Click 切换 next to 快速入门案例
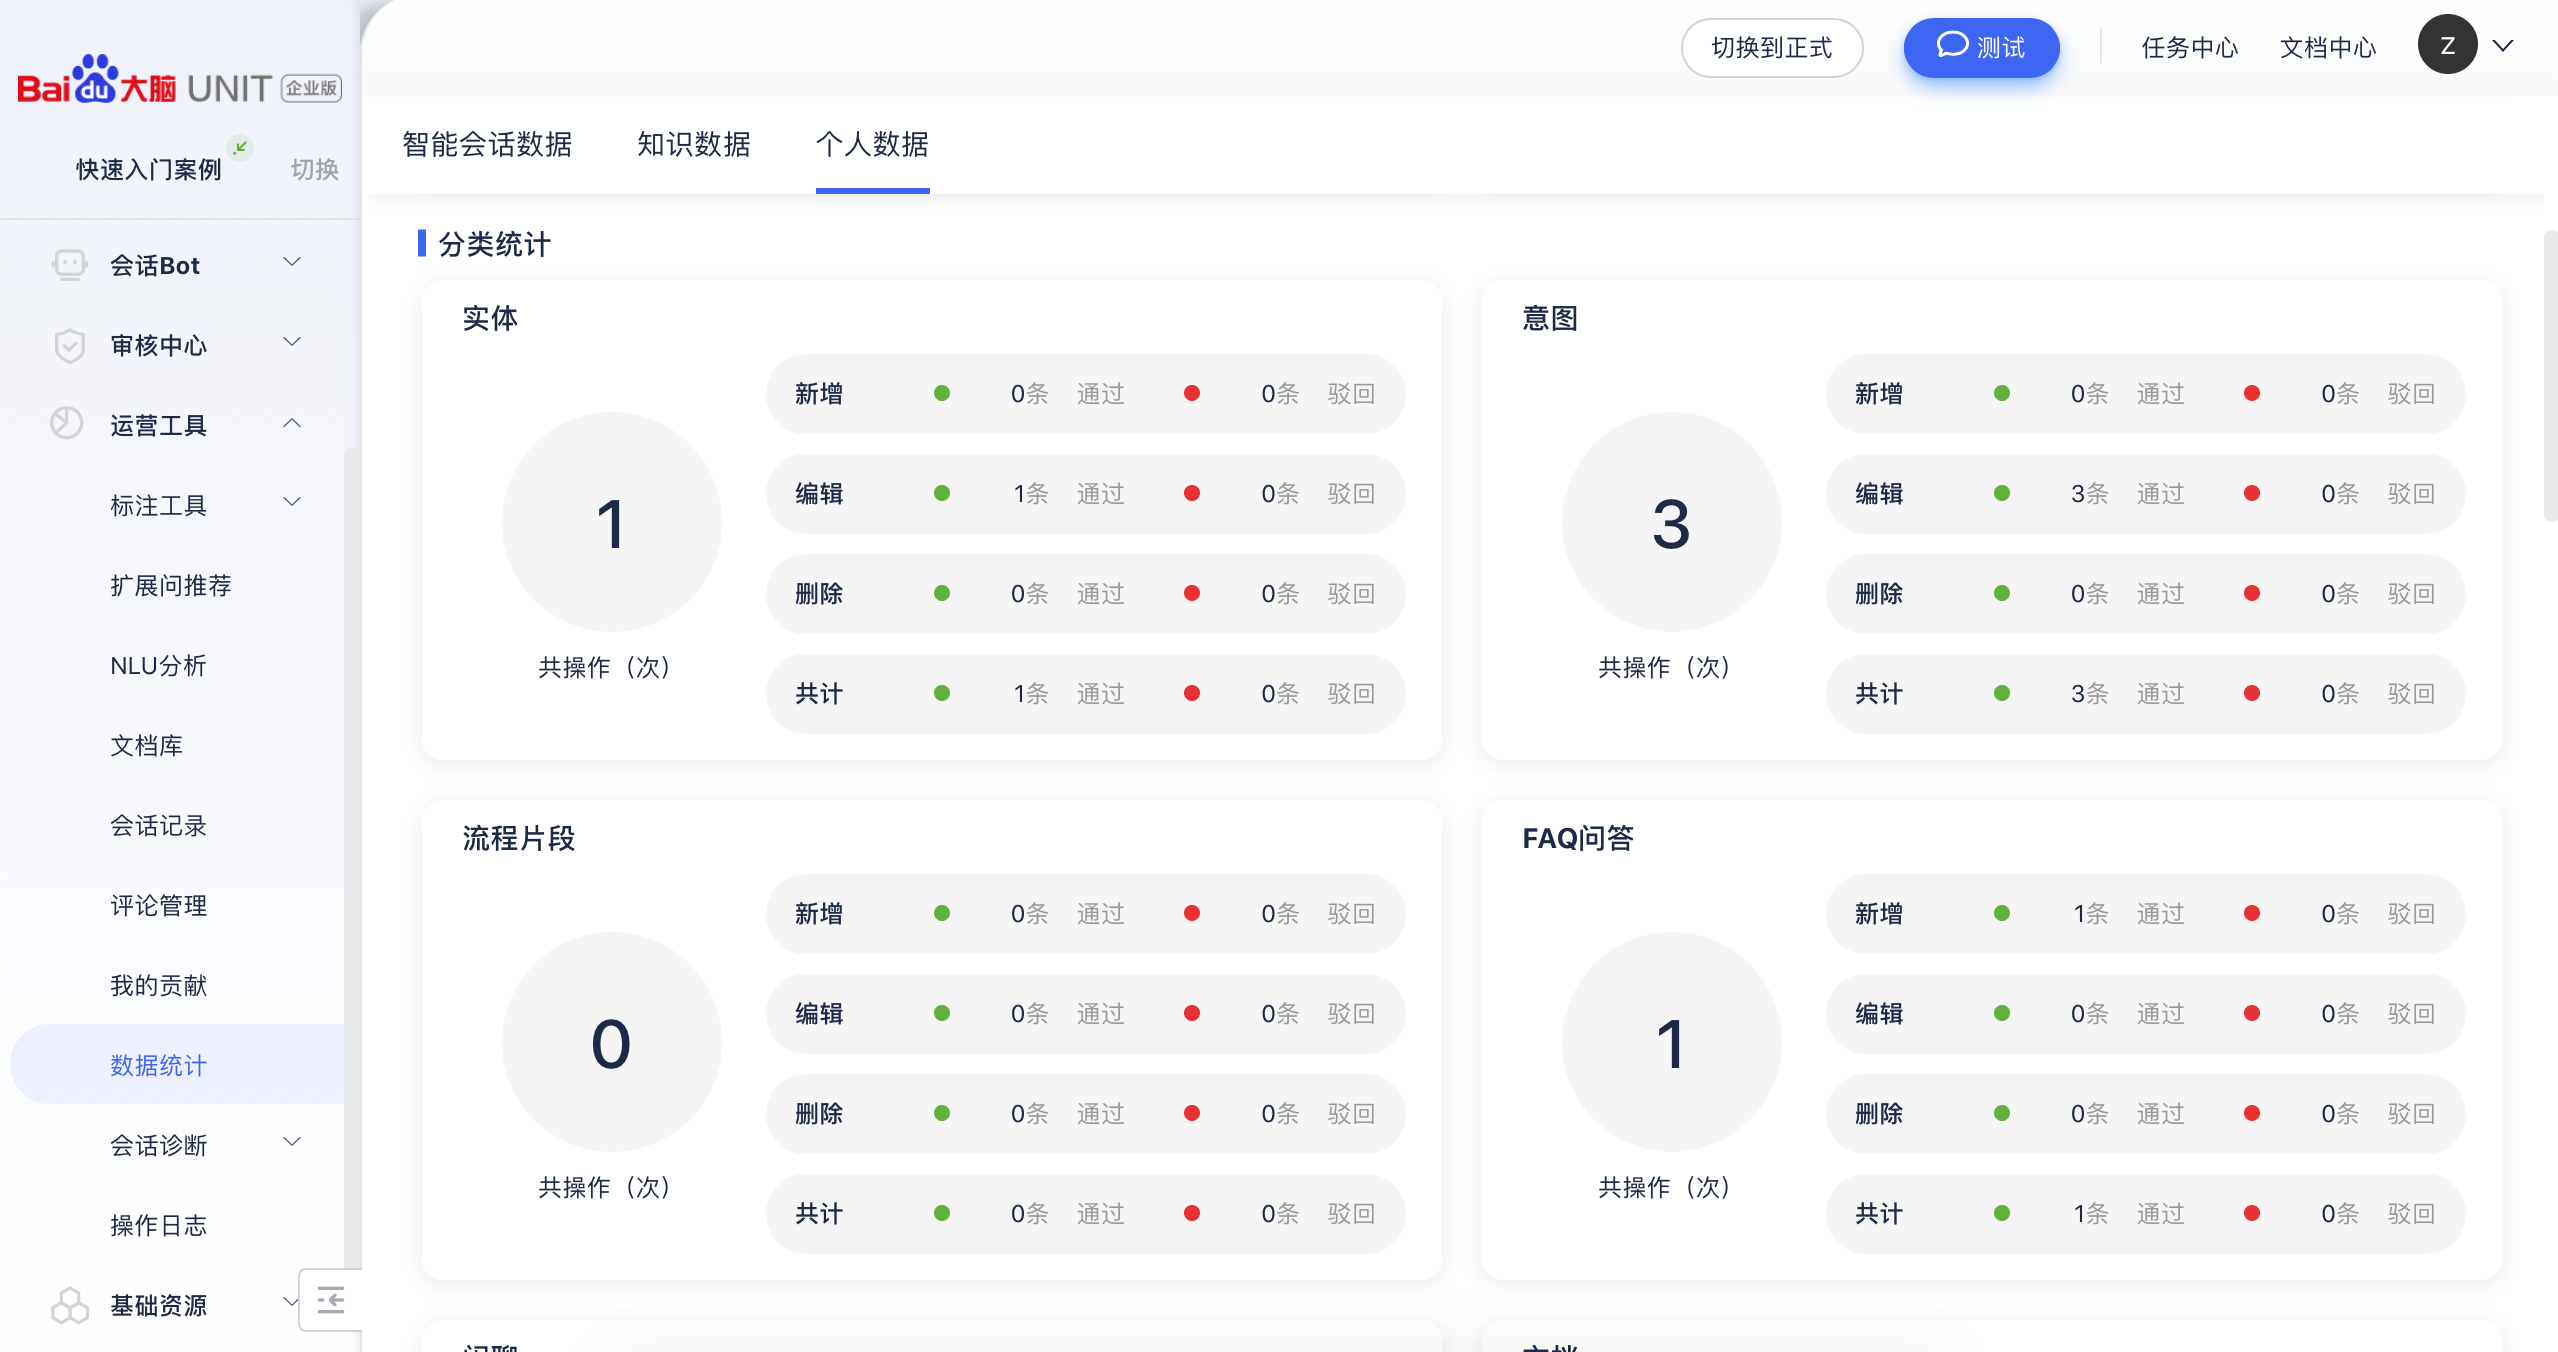The width and height of the screenshot is (2558, 1352). [x=315, y=169]
